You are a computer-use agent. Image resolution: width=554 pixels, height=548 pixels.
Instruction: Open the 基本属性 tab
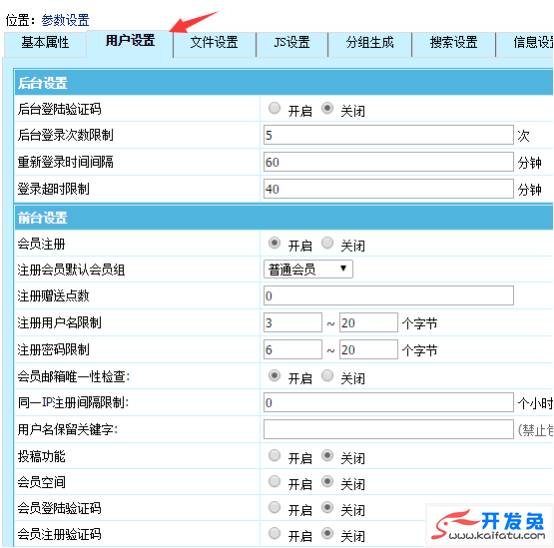(x=45, y=43)
